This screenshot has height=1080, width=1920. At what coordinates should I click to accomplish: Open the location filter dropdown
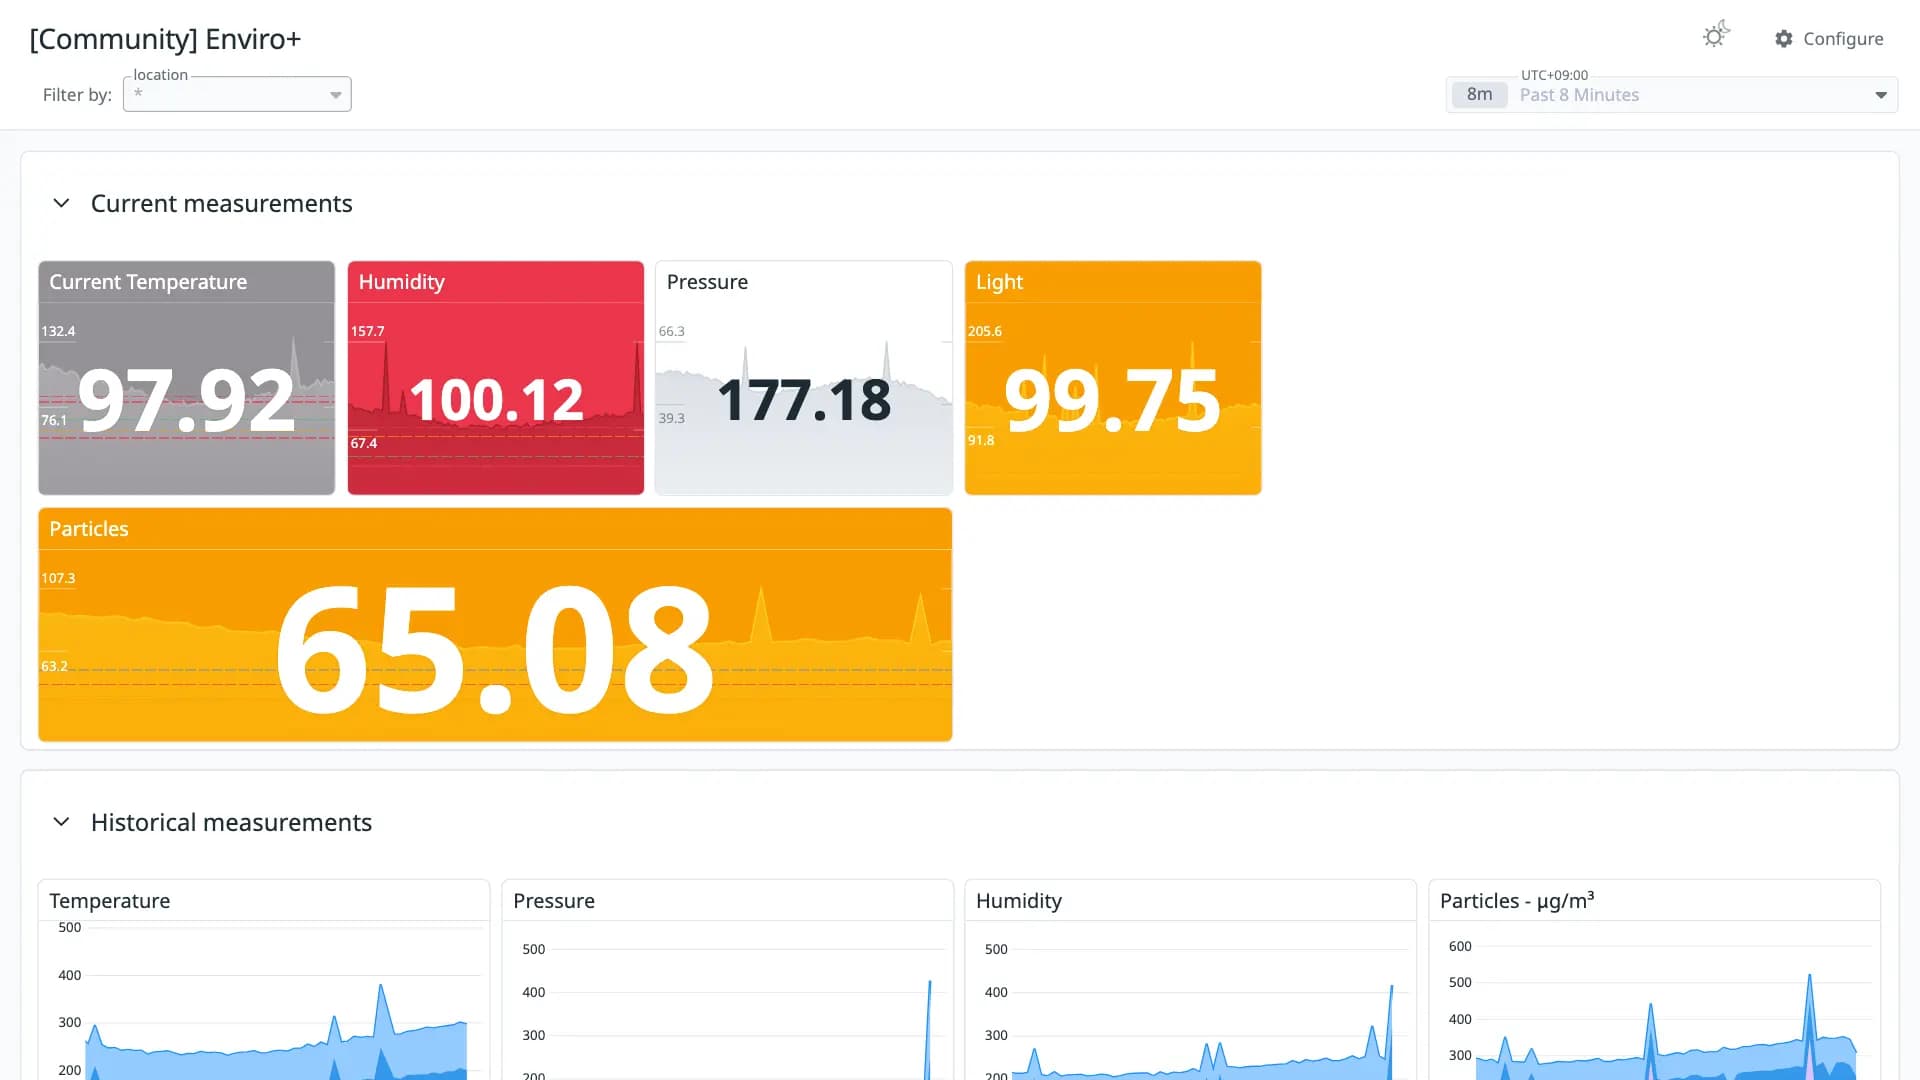point(237,94)
